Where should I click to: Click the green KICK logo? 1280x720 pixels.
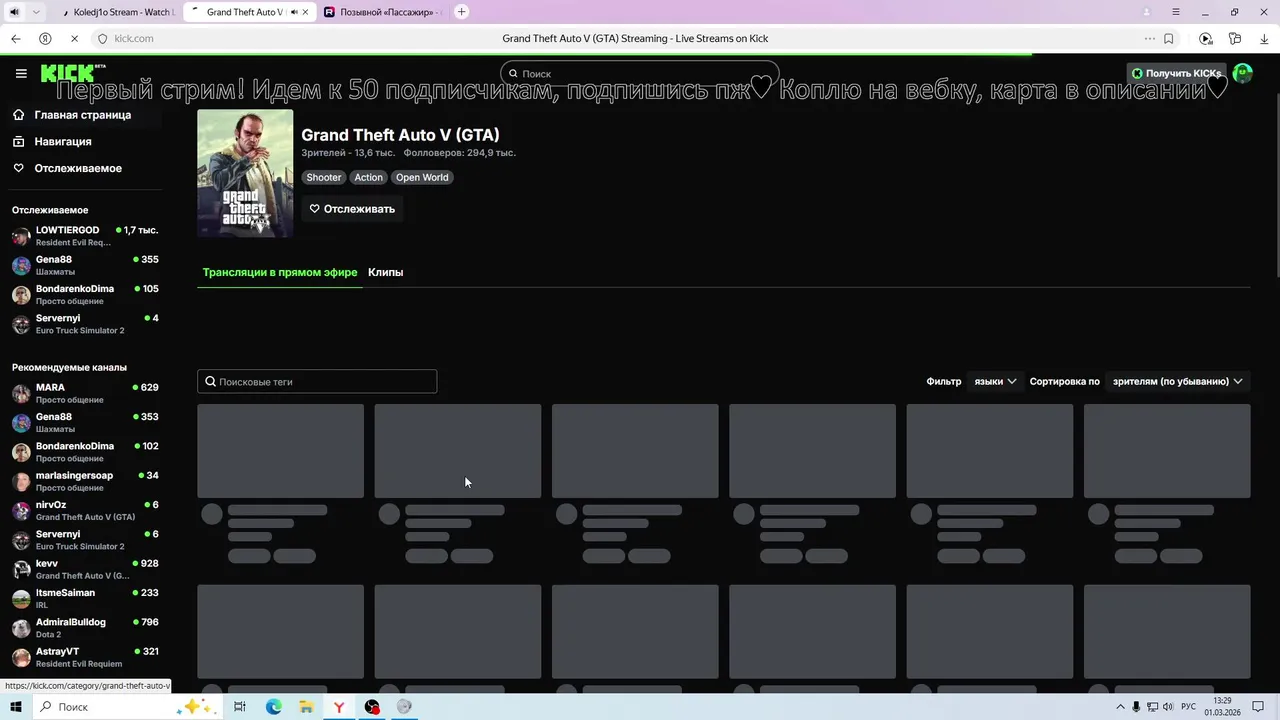pyautogui.click(x=70, y=73)
